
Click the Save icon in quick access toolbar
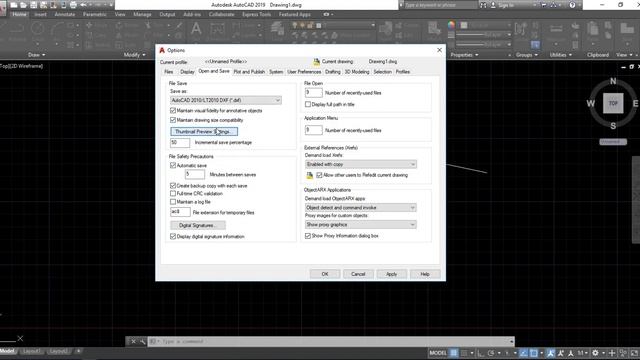tap(33, 5)
